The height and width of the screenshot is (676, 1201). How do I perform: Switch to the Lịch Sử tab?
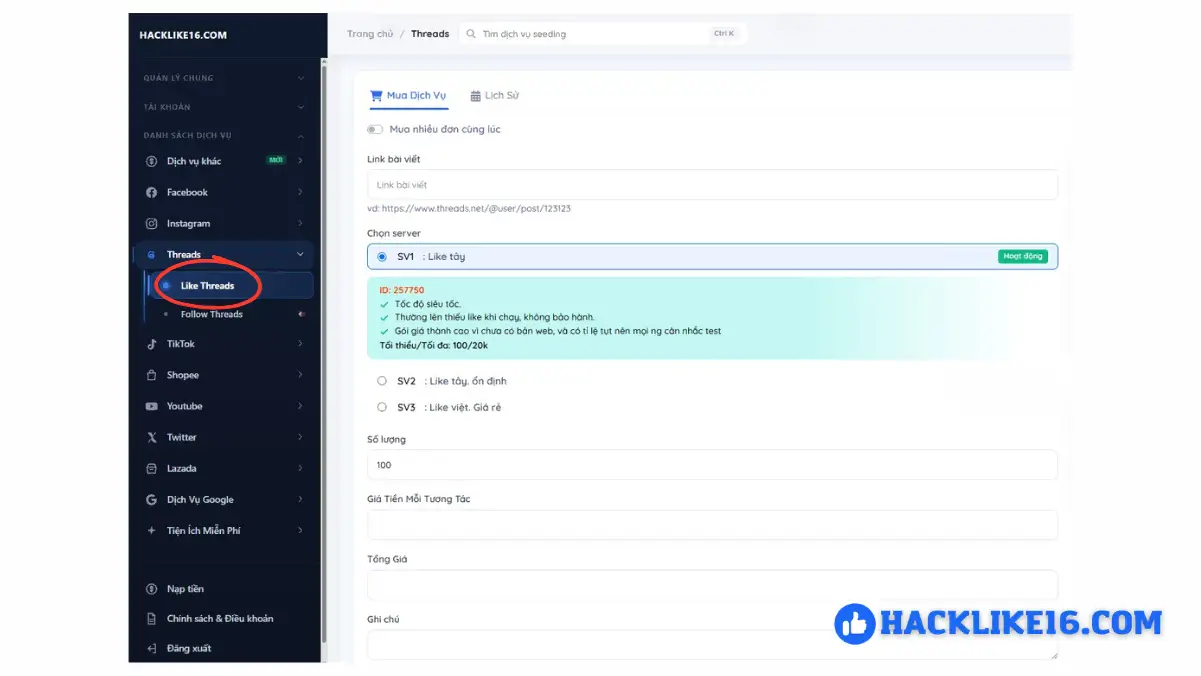[x=494, y=96]
